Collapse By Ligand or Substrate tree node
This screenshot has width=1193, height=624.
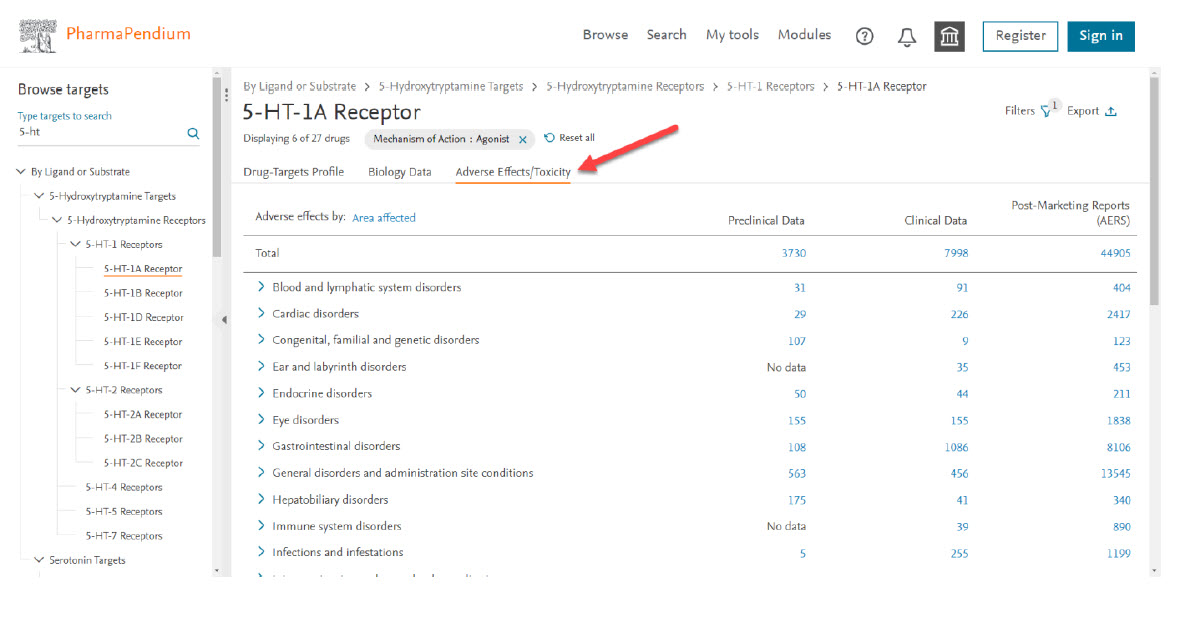tap(21, 172)
